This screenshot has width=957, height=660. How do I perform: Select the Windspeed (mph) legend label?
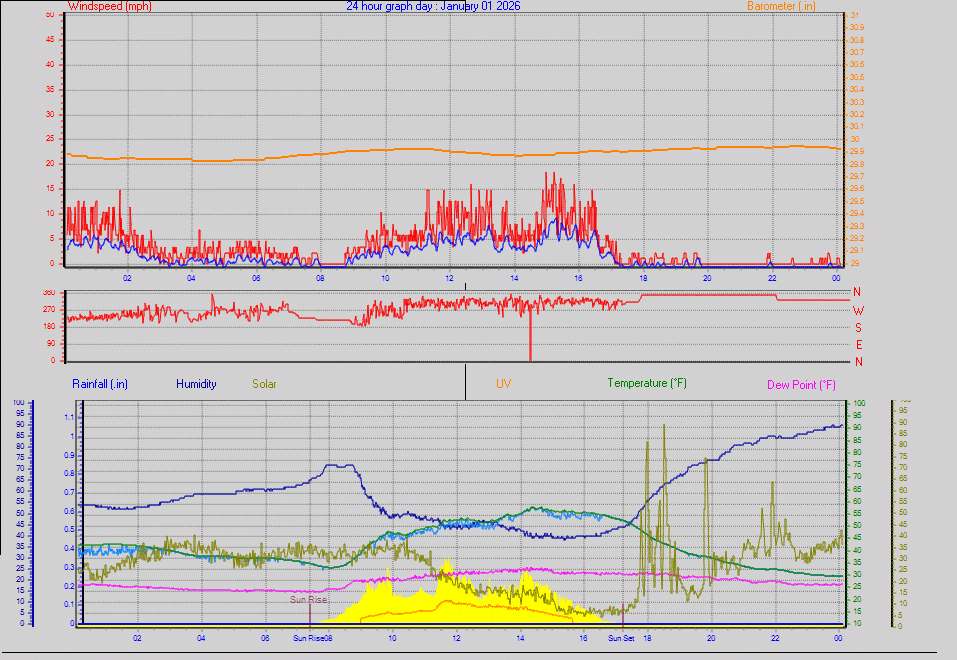tap(110, 6)
